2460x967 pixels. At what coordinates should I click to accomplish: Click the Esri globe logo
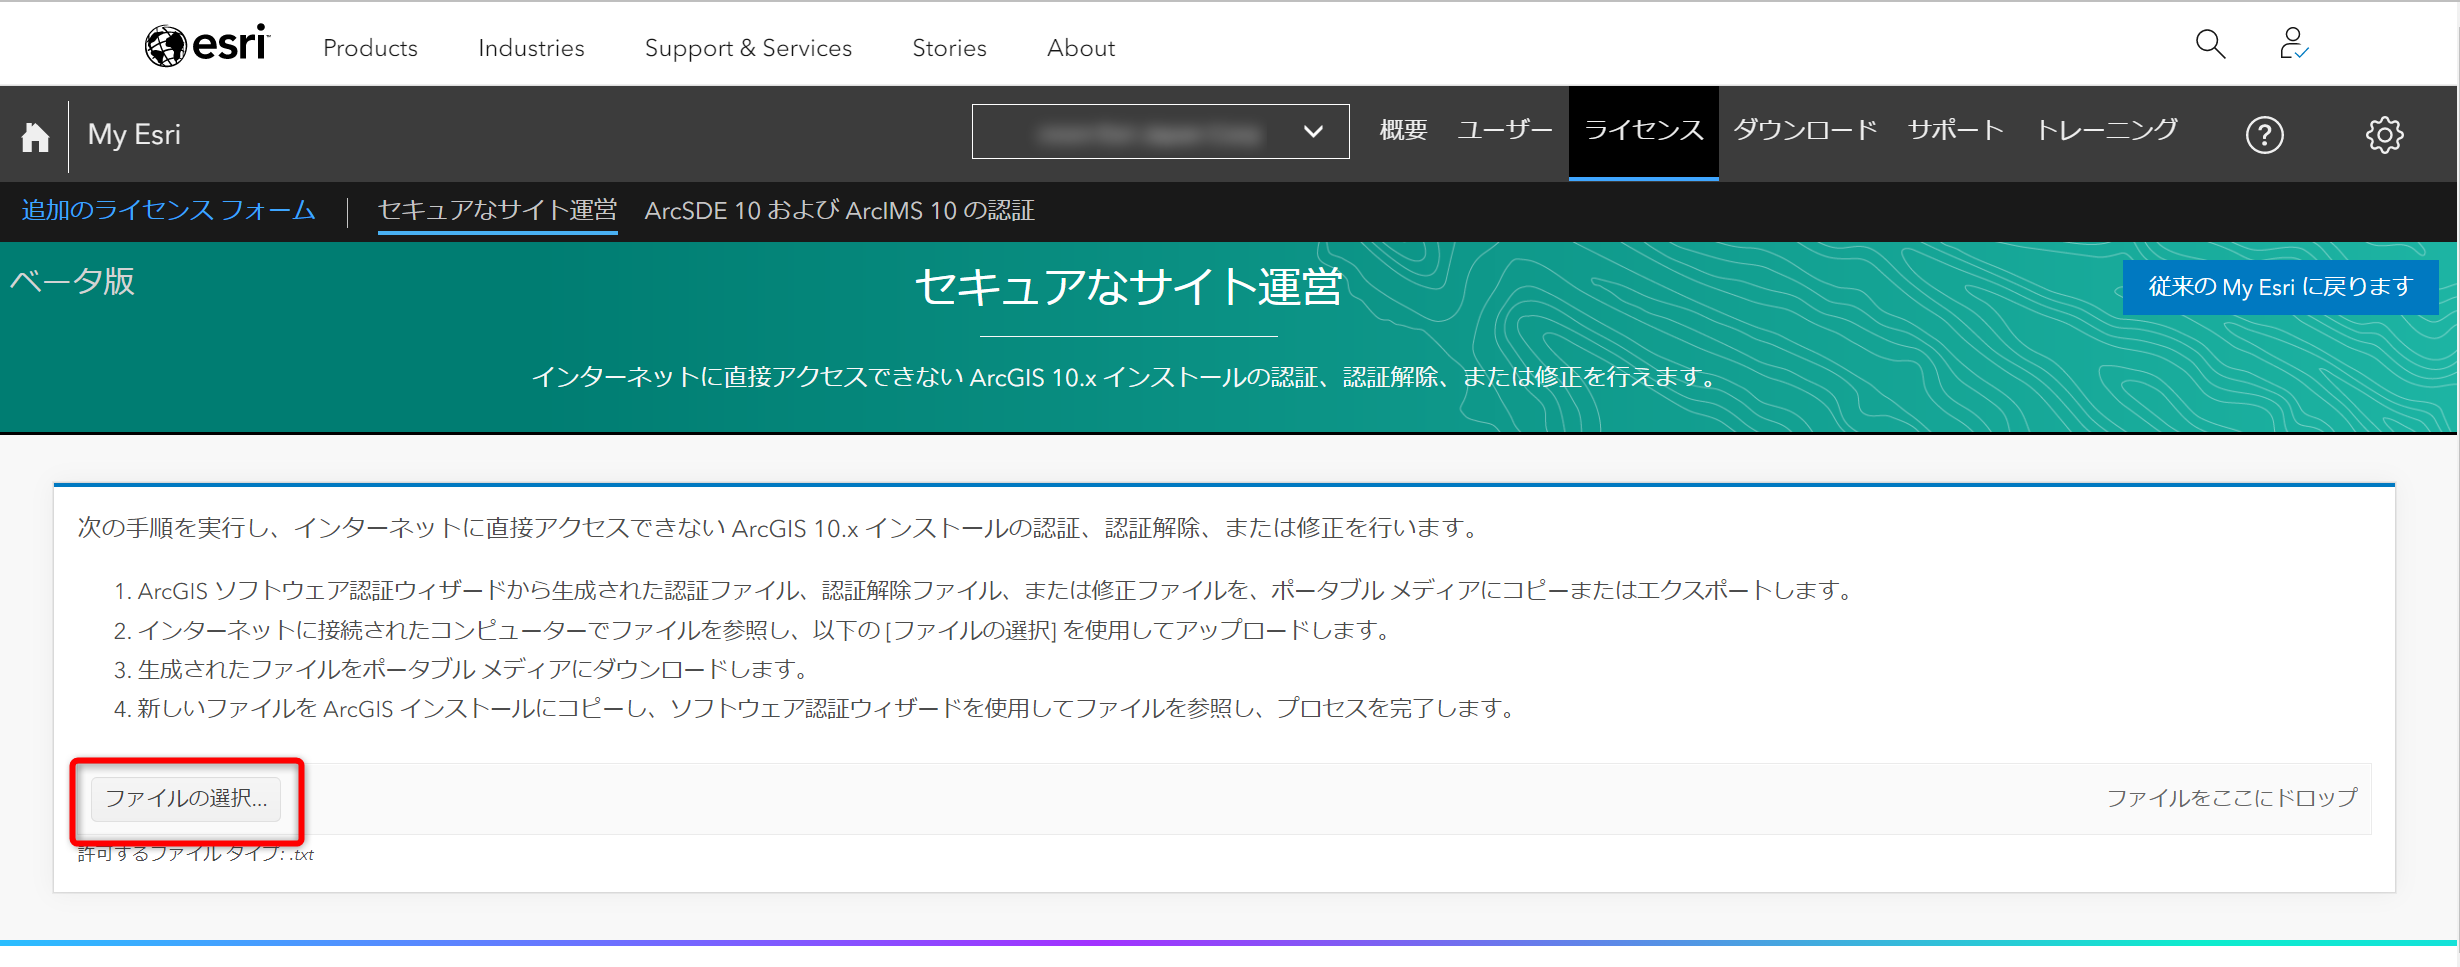click(207, 45)
